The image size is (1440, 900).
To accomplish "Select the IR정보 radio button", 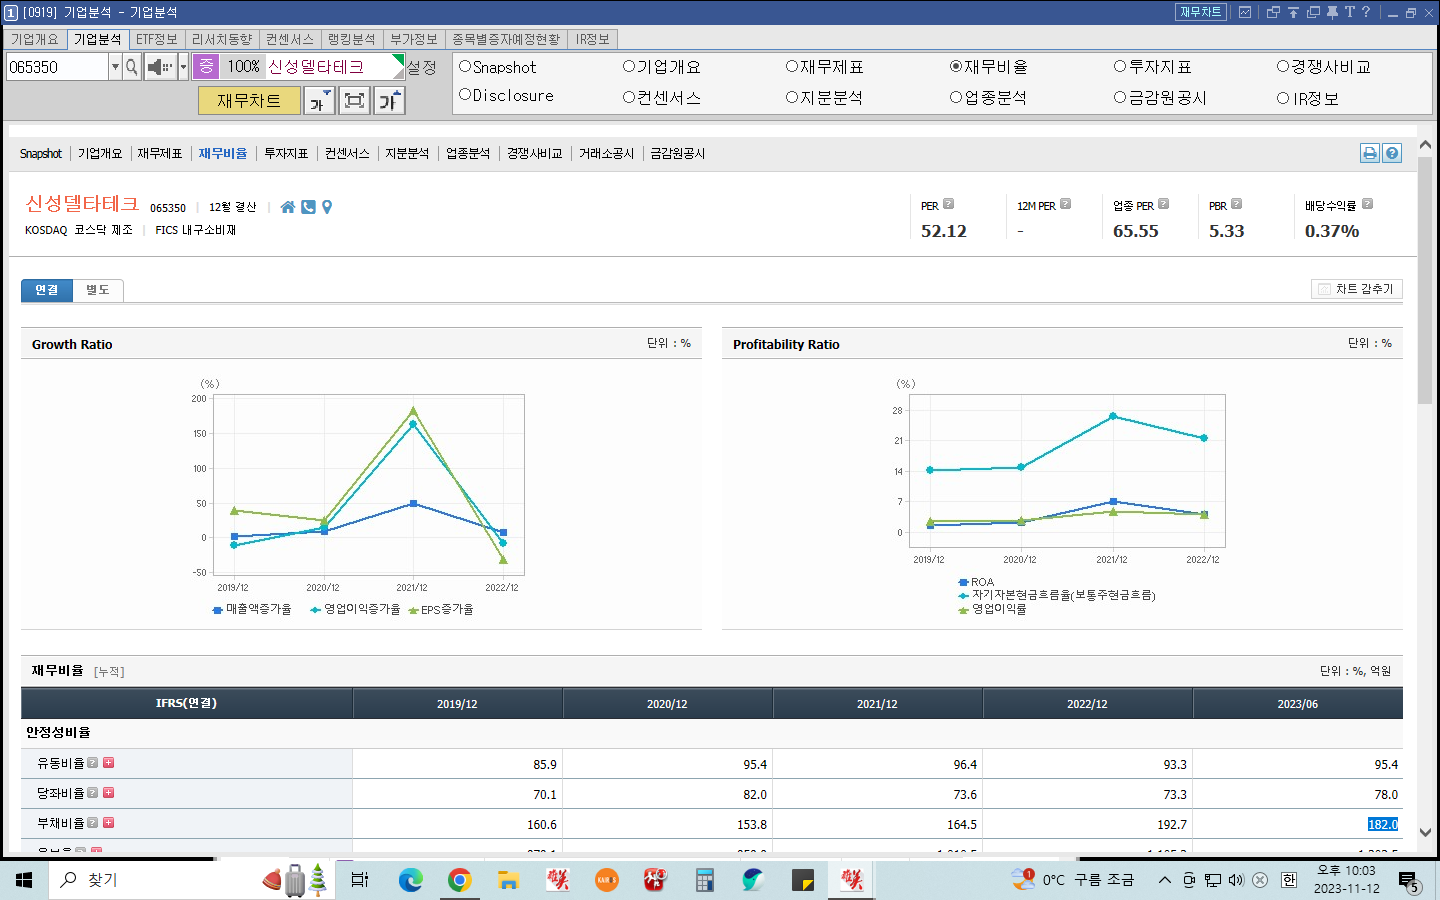I will tap(1283, 98).
